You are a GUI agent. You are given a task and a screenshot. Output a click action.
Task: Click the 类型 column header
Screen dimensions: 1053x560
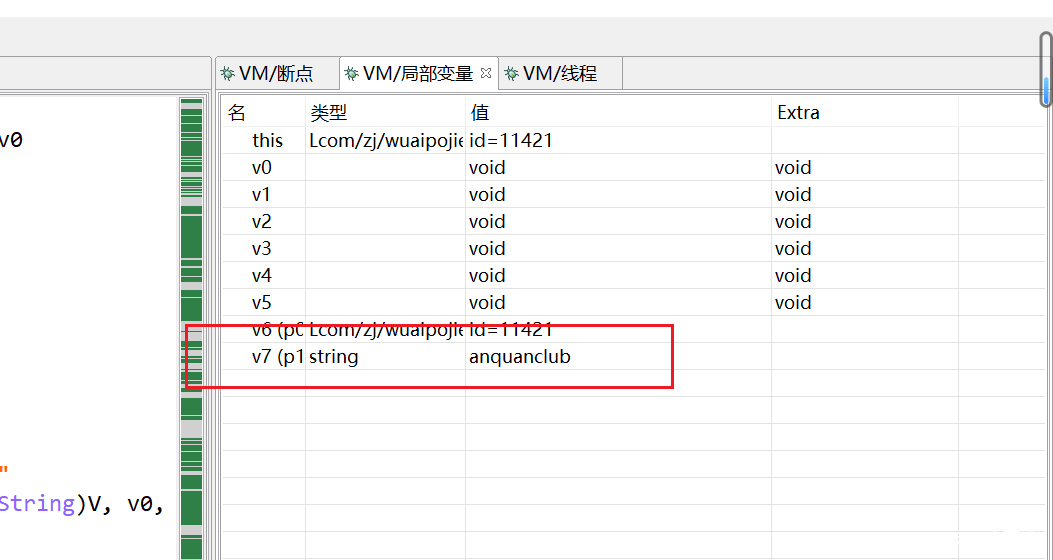(x=329, y=113)
